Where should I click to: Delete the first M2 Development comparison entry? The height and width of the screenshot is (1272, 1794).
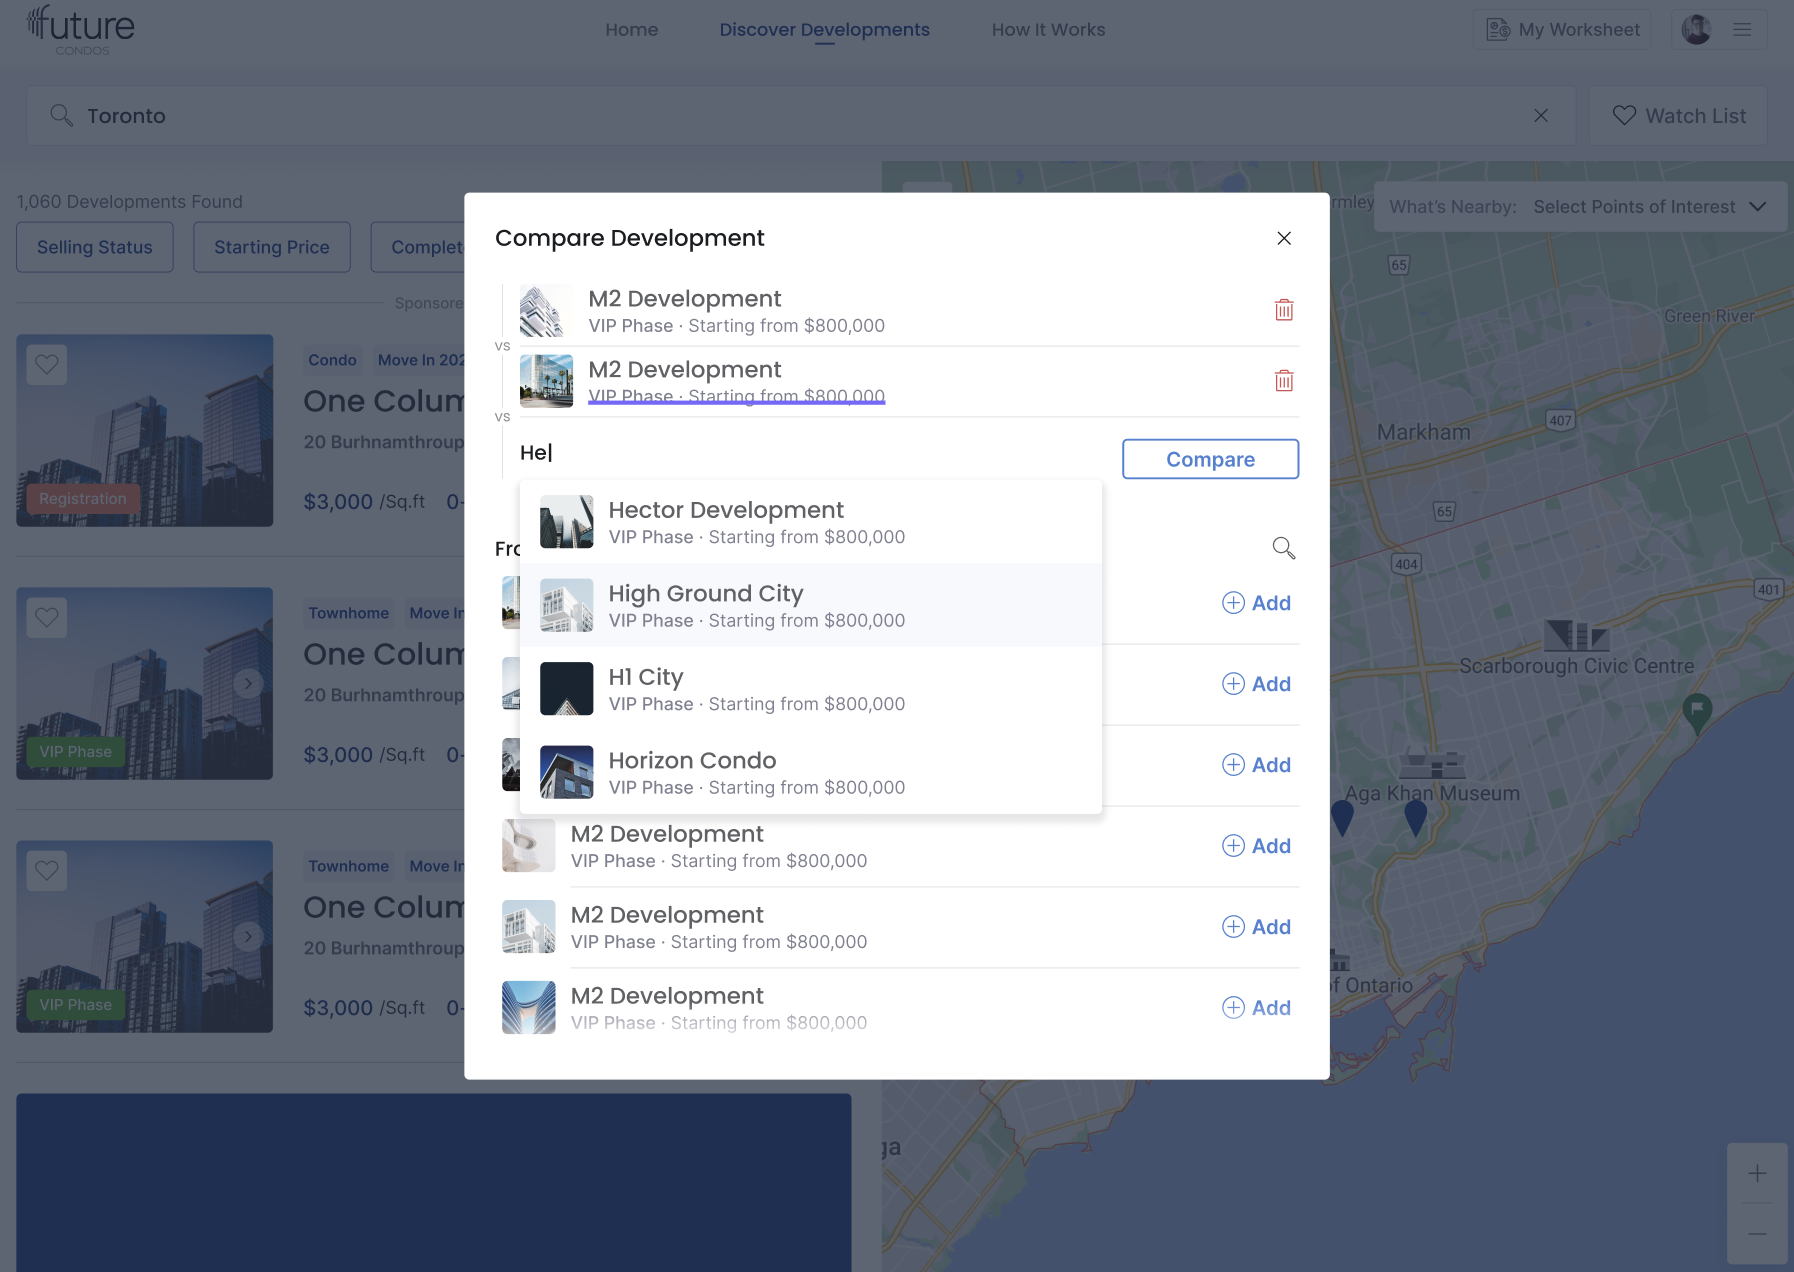point(1284,310)
